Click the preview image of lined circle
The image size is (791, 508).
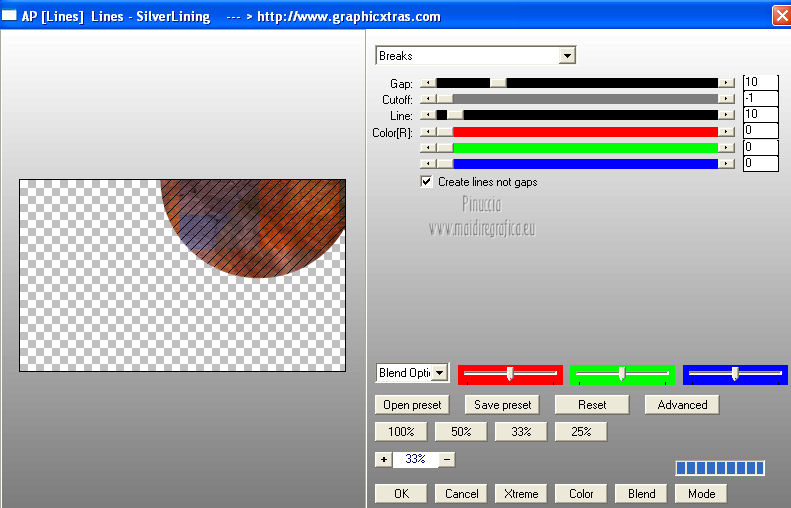[x=183, y=275]
